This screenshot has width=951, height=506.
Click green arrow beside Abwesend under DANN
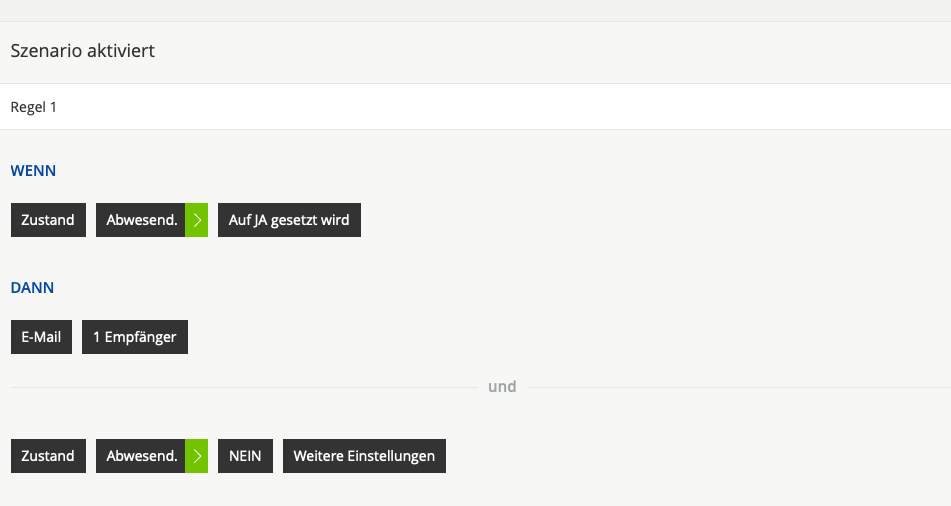(x=197, y=456)
